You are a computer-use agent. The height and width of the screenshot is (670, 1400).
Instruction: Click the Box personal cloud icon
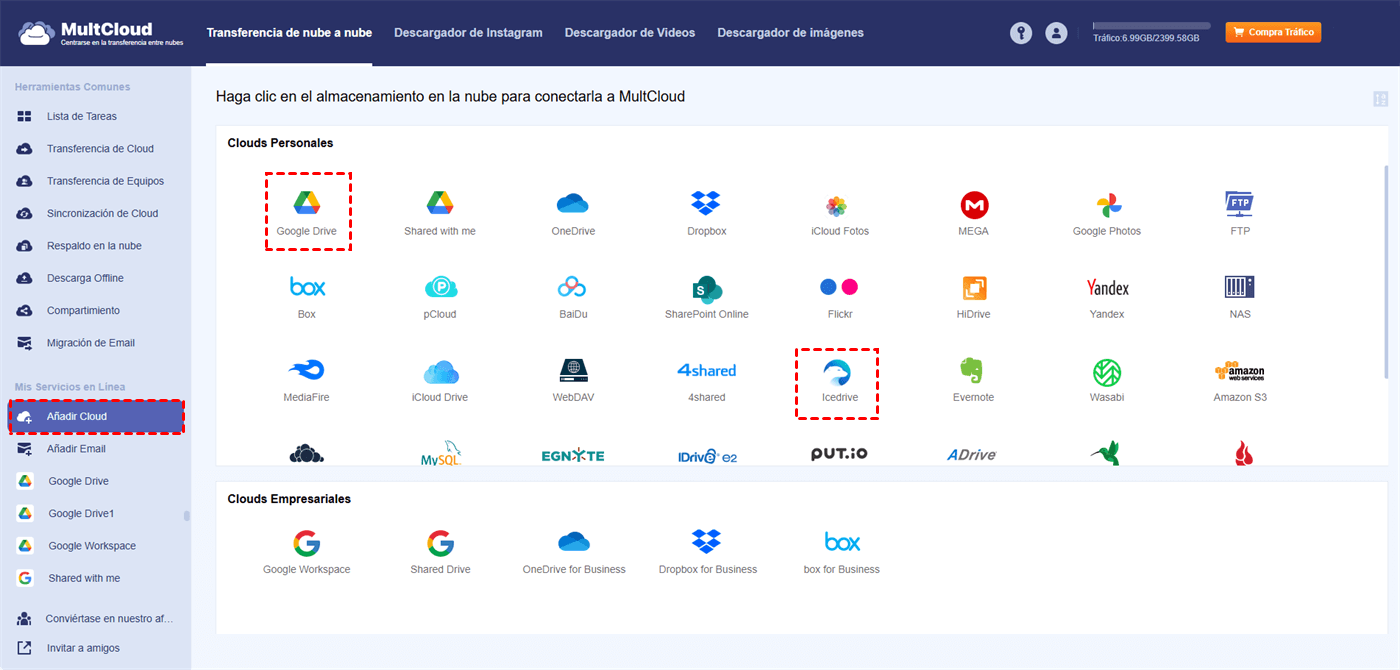[x=307, y=288]
